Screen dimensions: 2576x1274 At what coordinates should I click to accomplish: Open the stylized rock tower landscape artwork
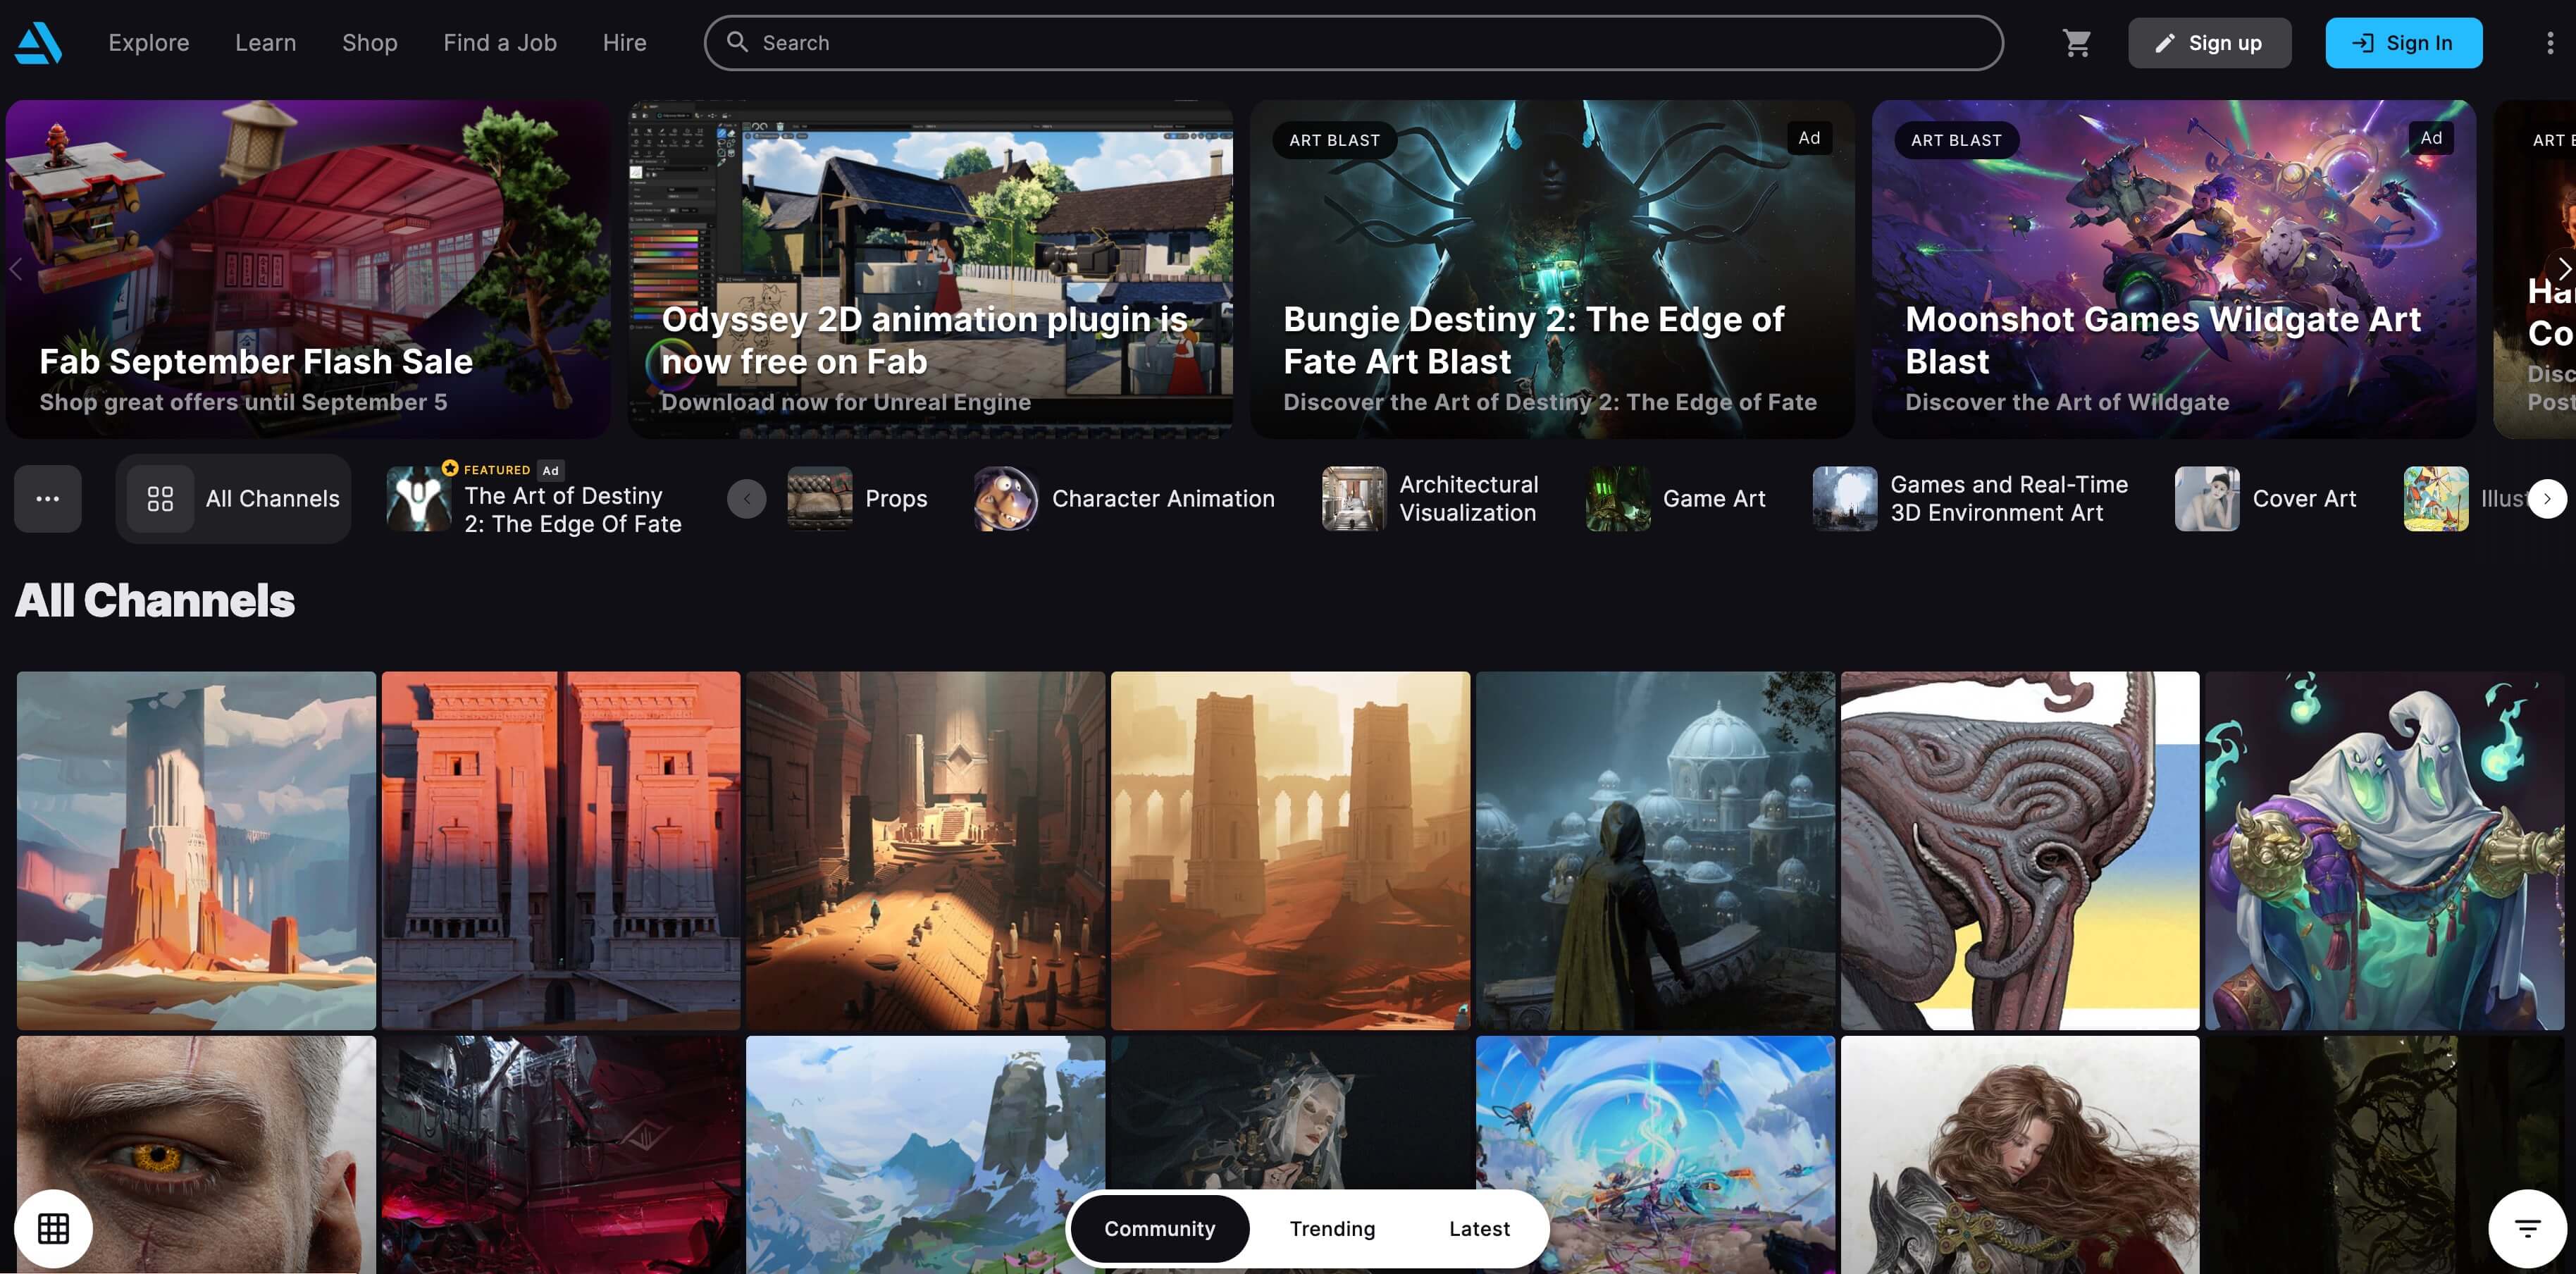tap(196, 850)
